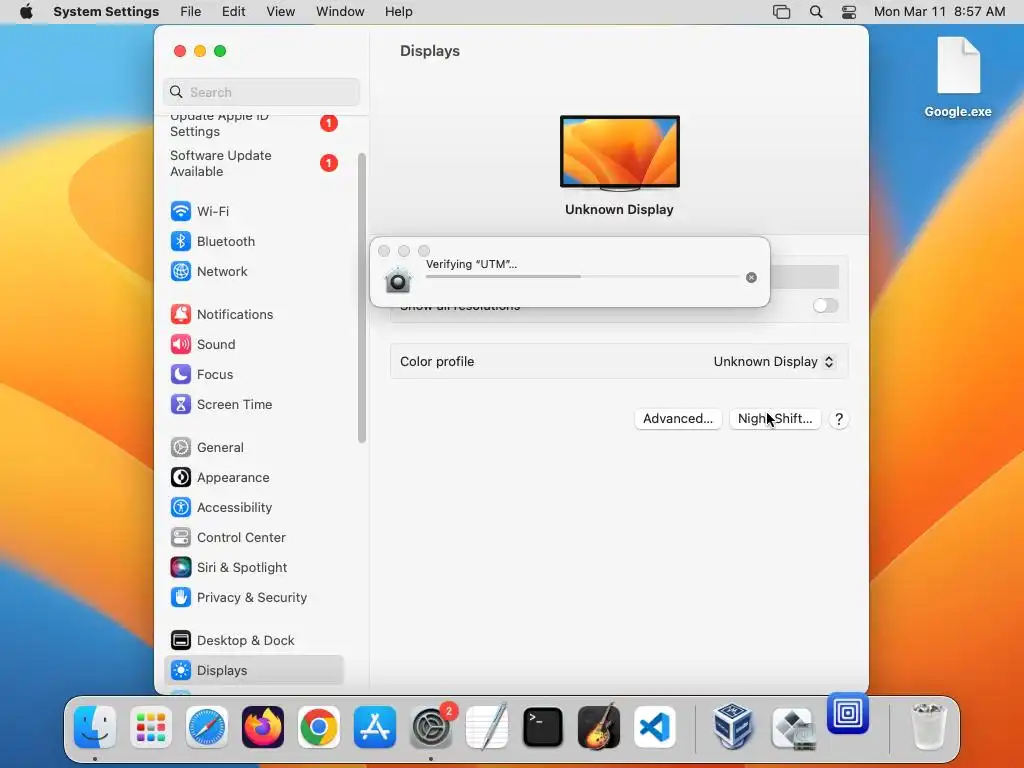
Task: Open Displays help question mark
Action: point(839,419)
